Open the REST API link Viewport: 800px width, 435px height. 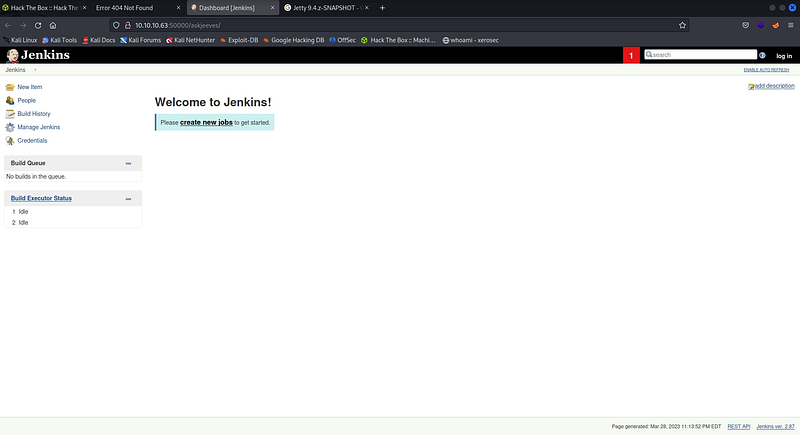739,426
